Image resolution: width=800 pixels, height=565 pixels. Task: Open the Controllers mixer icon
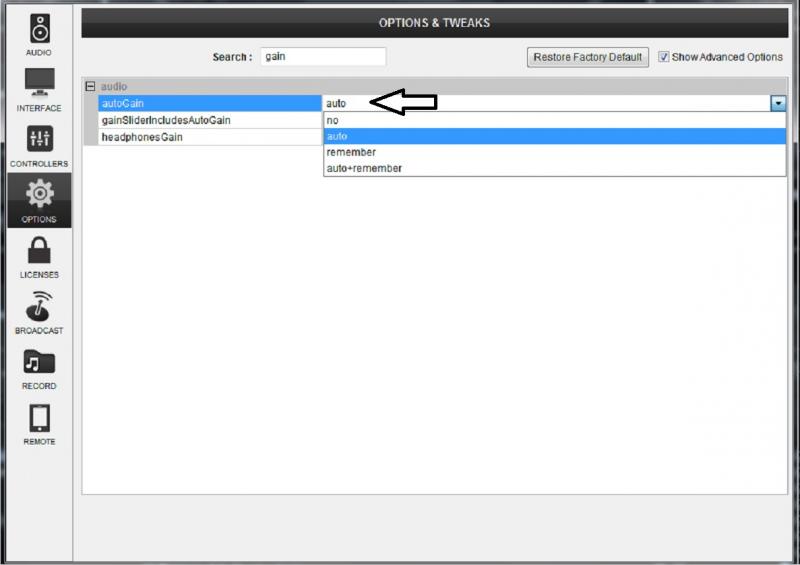pyautogui.click(x=39, y=138)
